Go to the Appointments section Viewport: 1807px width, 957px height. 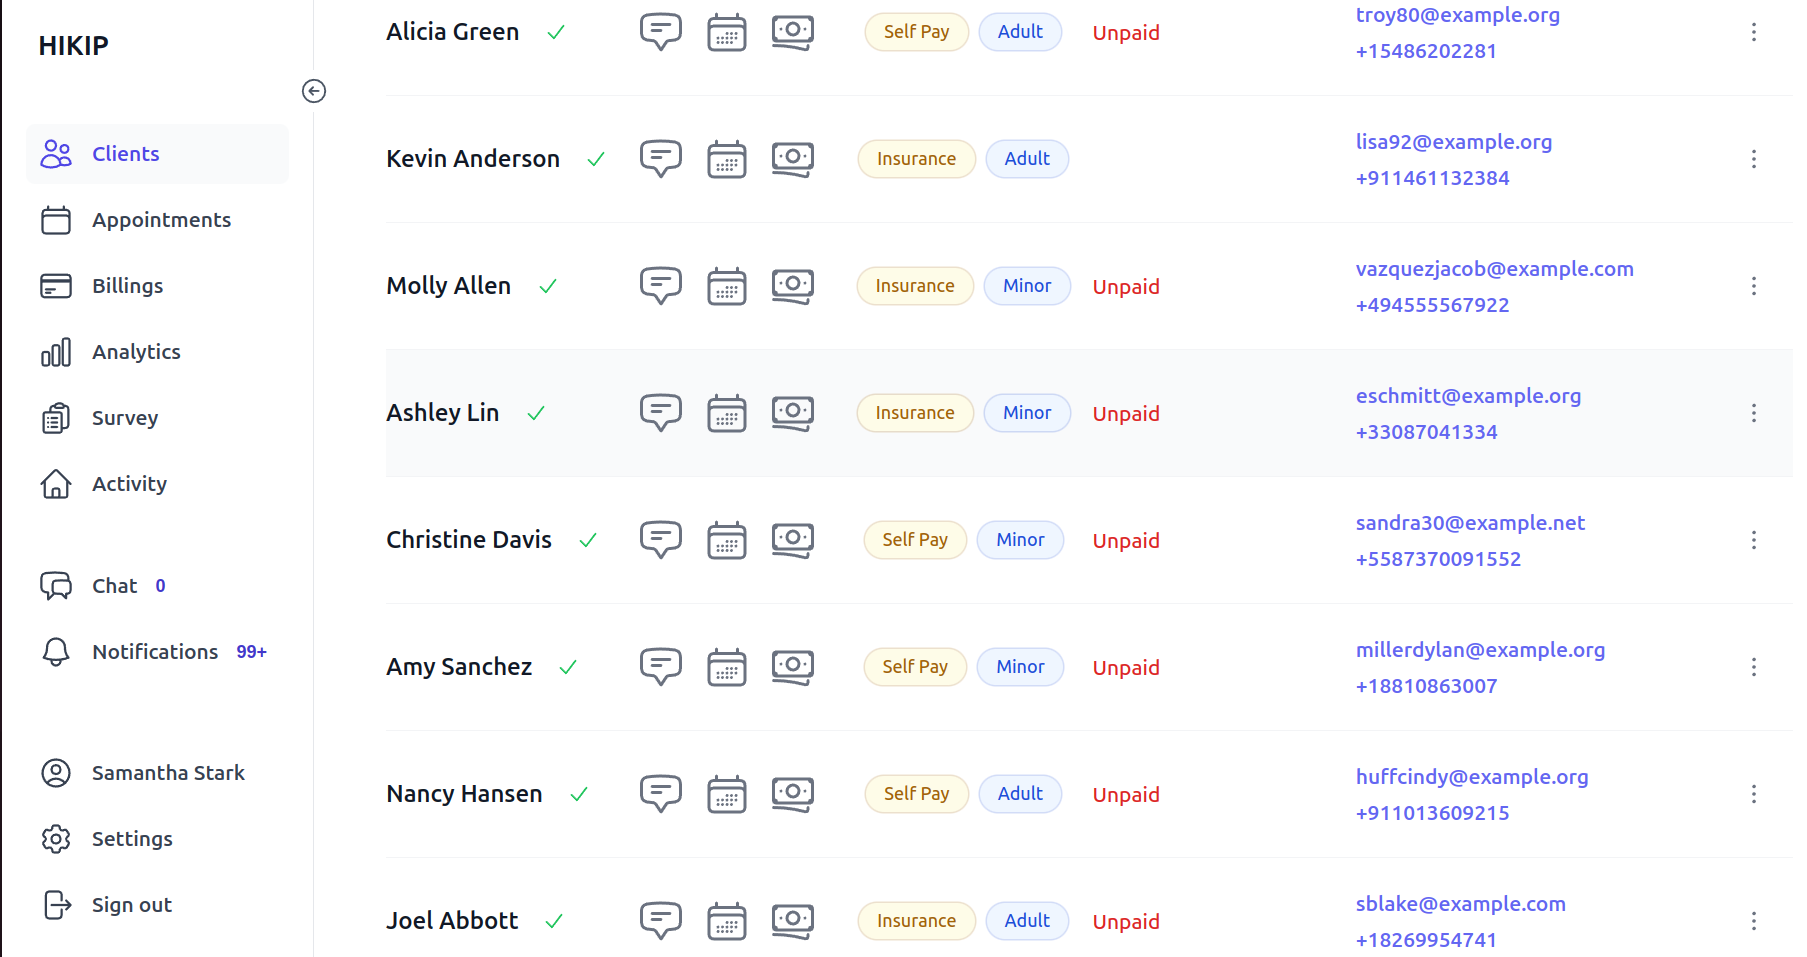(161, 220)
